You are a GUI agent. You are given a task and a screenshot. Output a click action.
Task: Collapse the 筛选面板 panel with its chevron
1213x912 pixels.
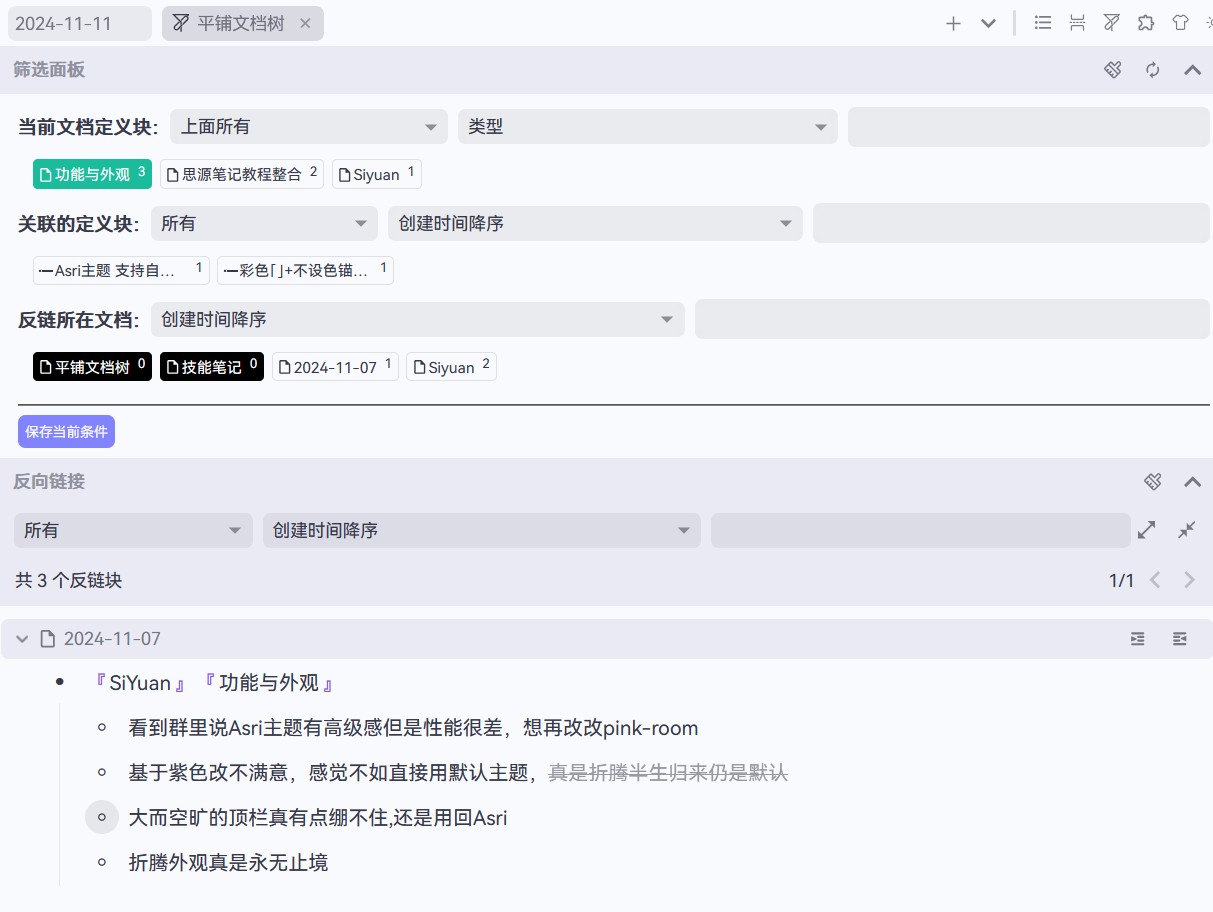pos(1192,70)
